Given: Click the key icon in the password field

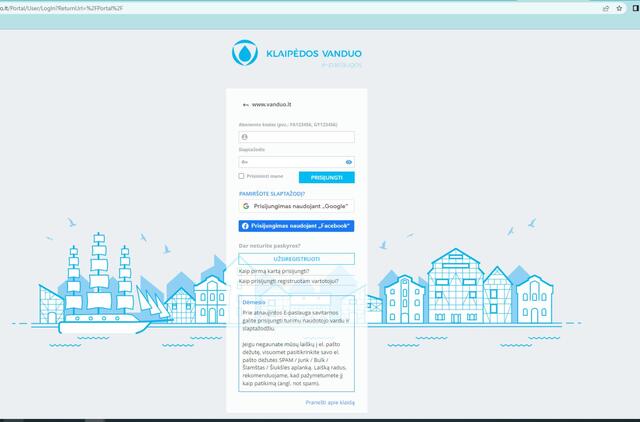Looking at the screenshot, I should [245, 161].
